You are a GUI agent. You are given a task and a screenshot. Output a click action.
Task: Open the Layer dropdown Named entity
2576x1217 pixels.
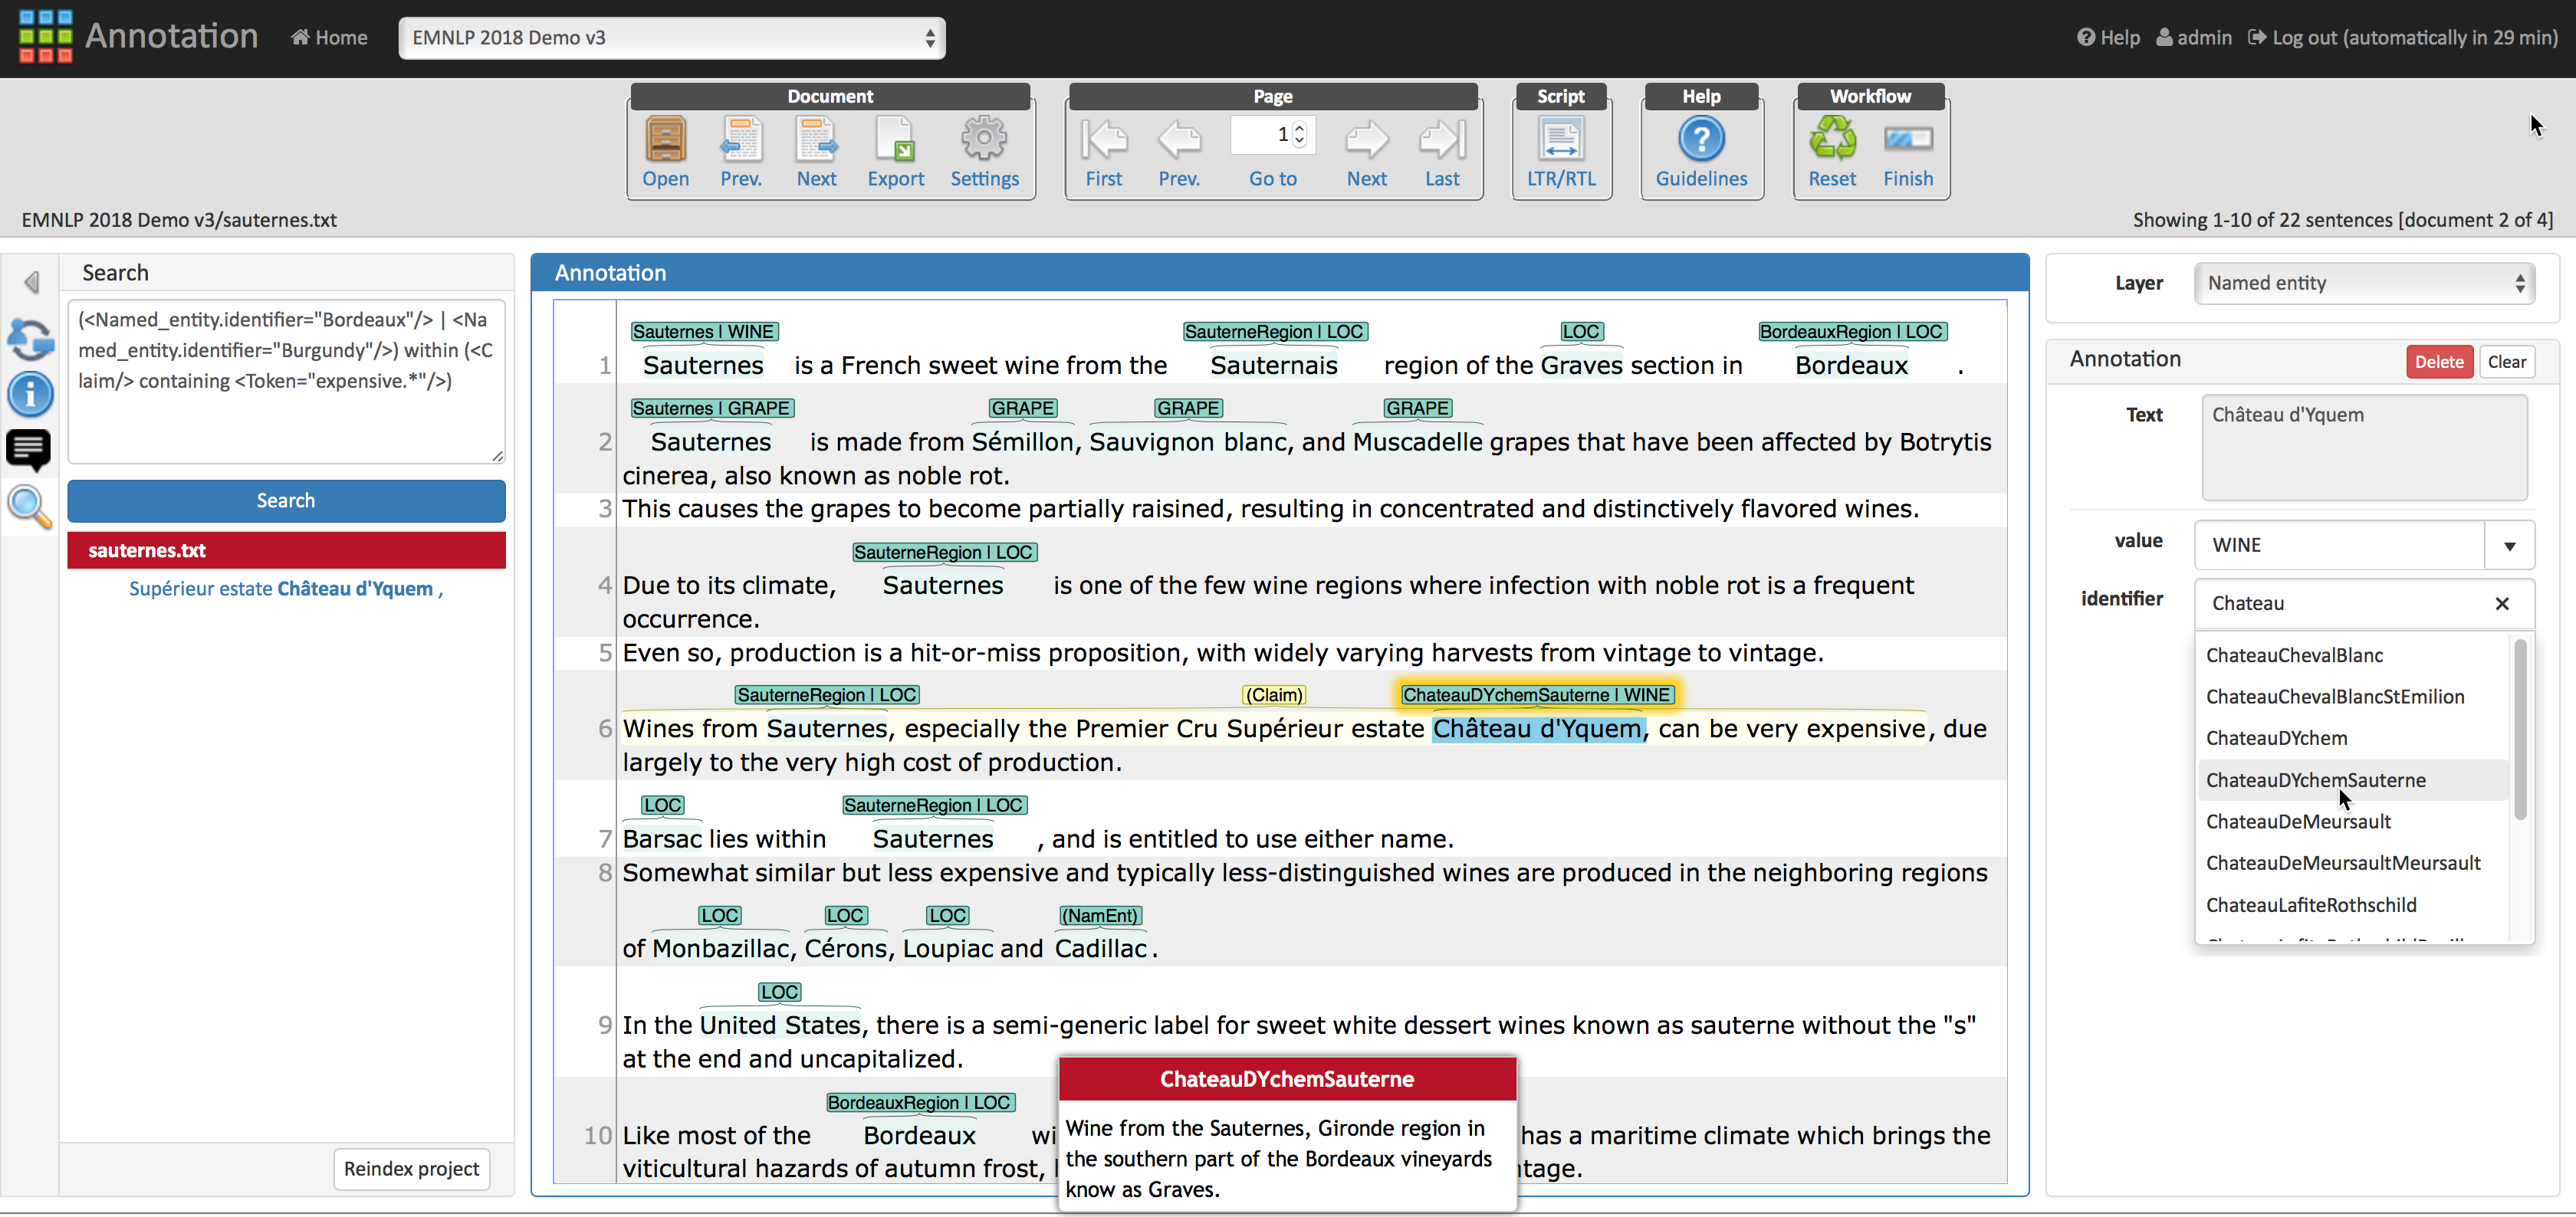2364,283
